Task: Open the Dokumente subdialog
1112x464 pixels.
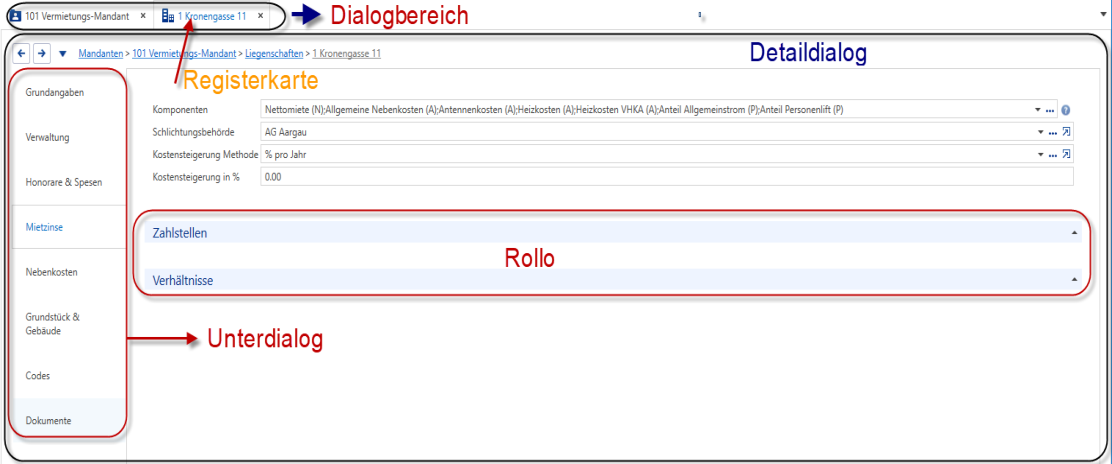Action: point(69,420)
